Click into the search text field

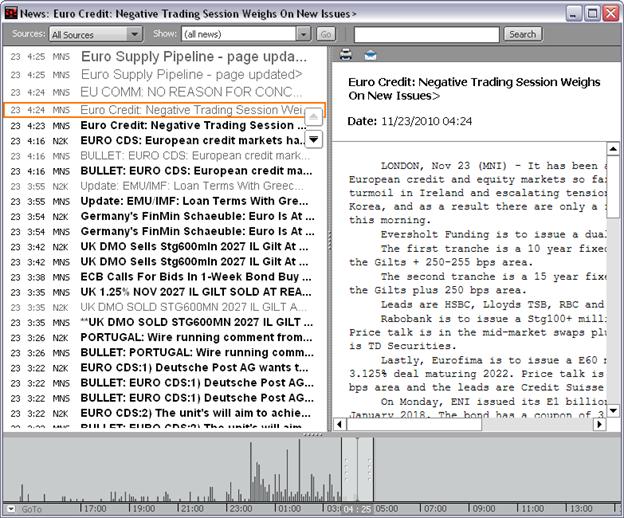[425, 34]
